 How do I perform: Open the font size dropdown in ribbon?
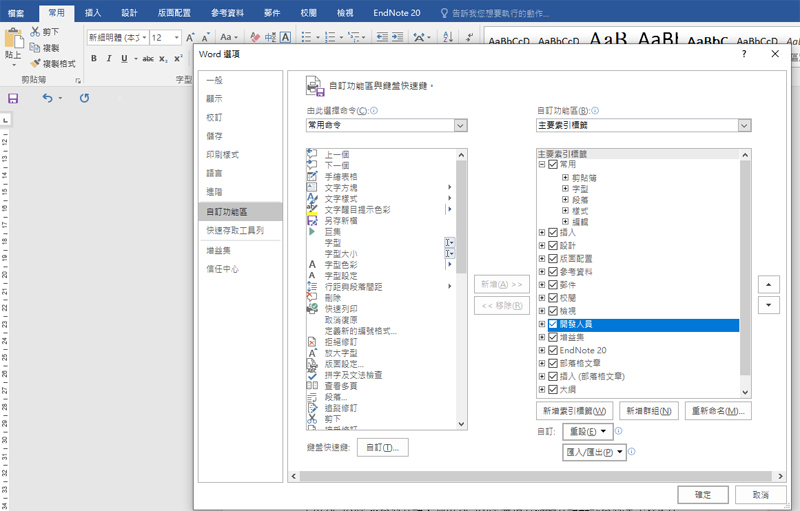point(177,37)
